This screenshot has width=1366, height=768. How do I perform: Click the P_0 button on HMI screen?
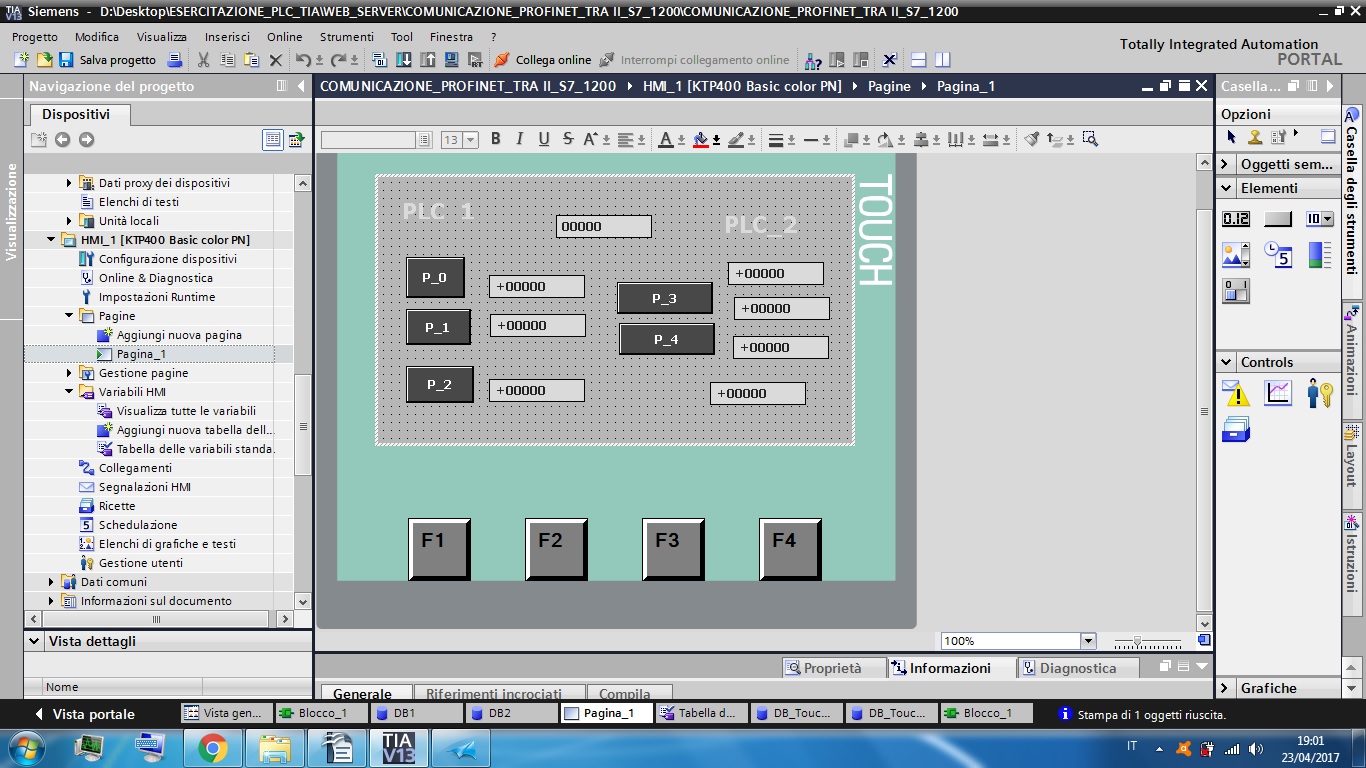435,277
